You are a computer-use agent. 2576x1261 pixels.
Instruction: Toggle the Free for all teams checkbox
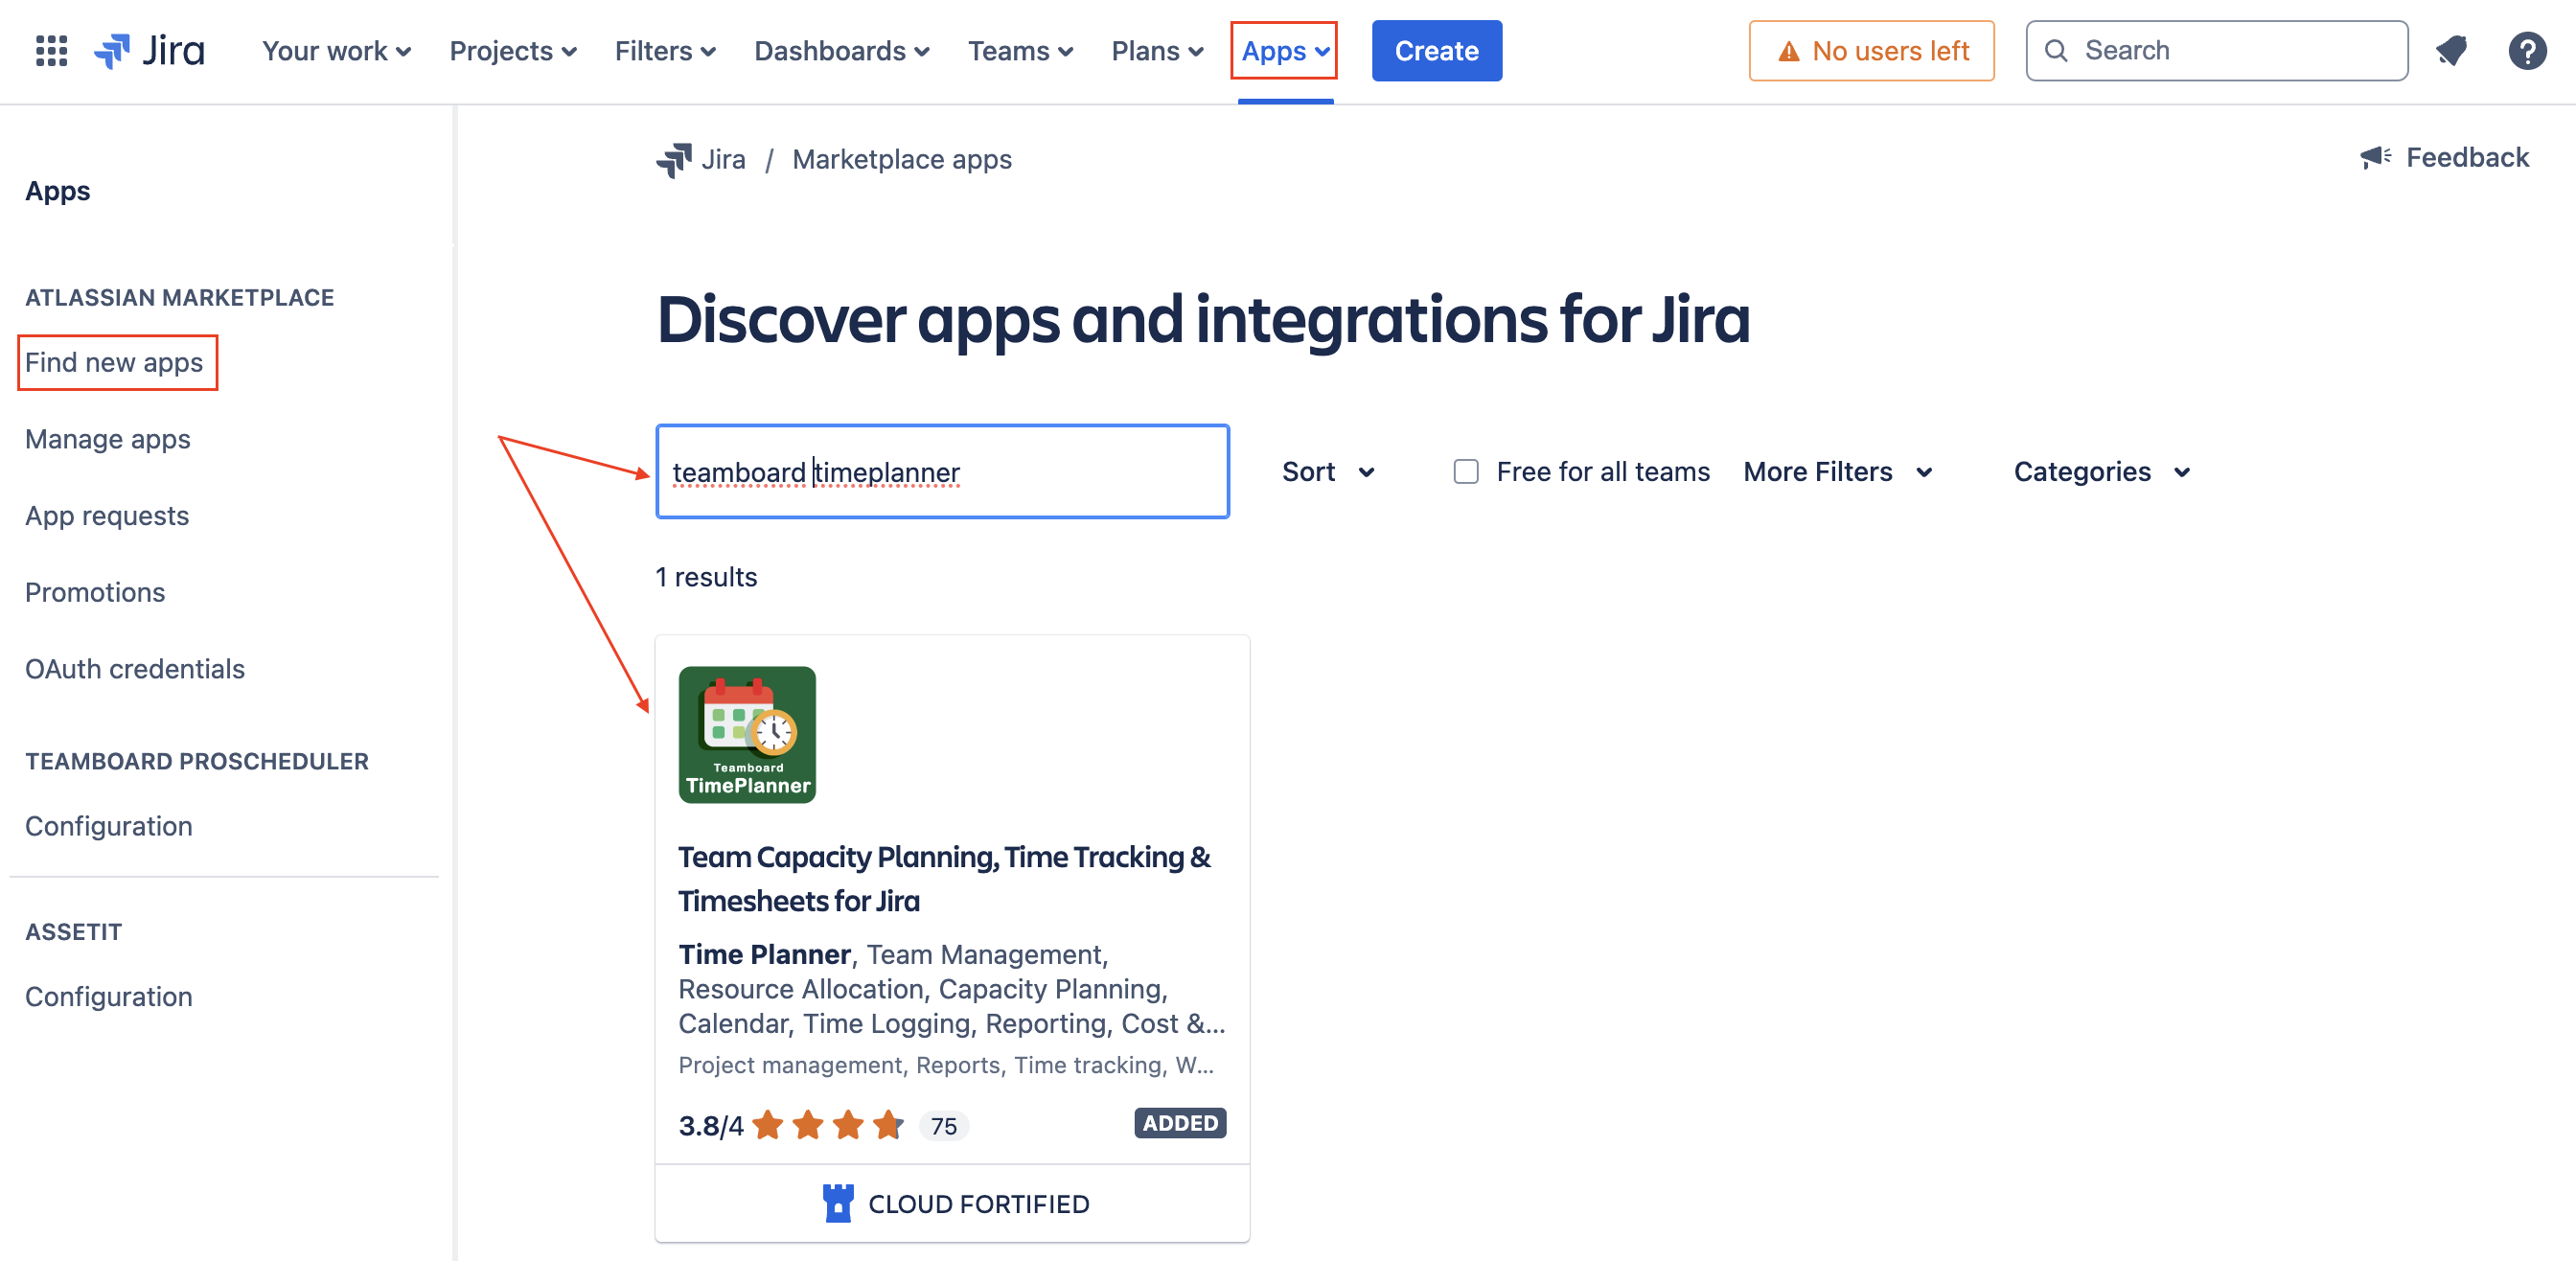[x=1466, y=471]
